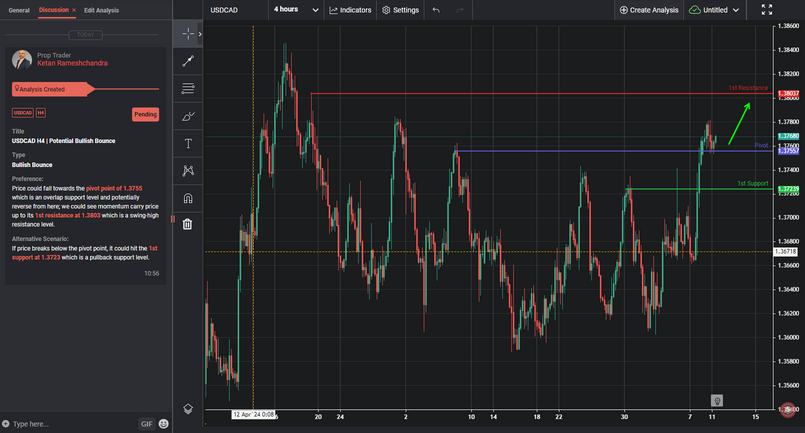Click the 1st Support price label 1.37239
The height and width of the screenshot is (433, 805).
788,189
